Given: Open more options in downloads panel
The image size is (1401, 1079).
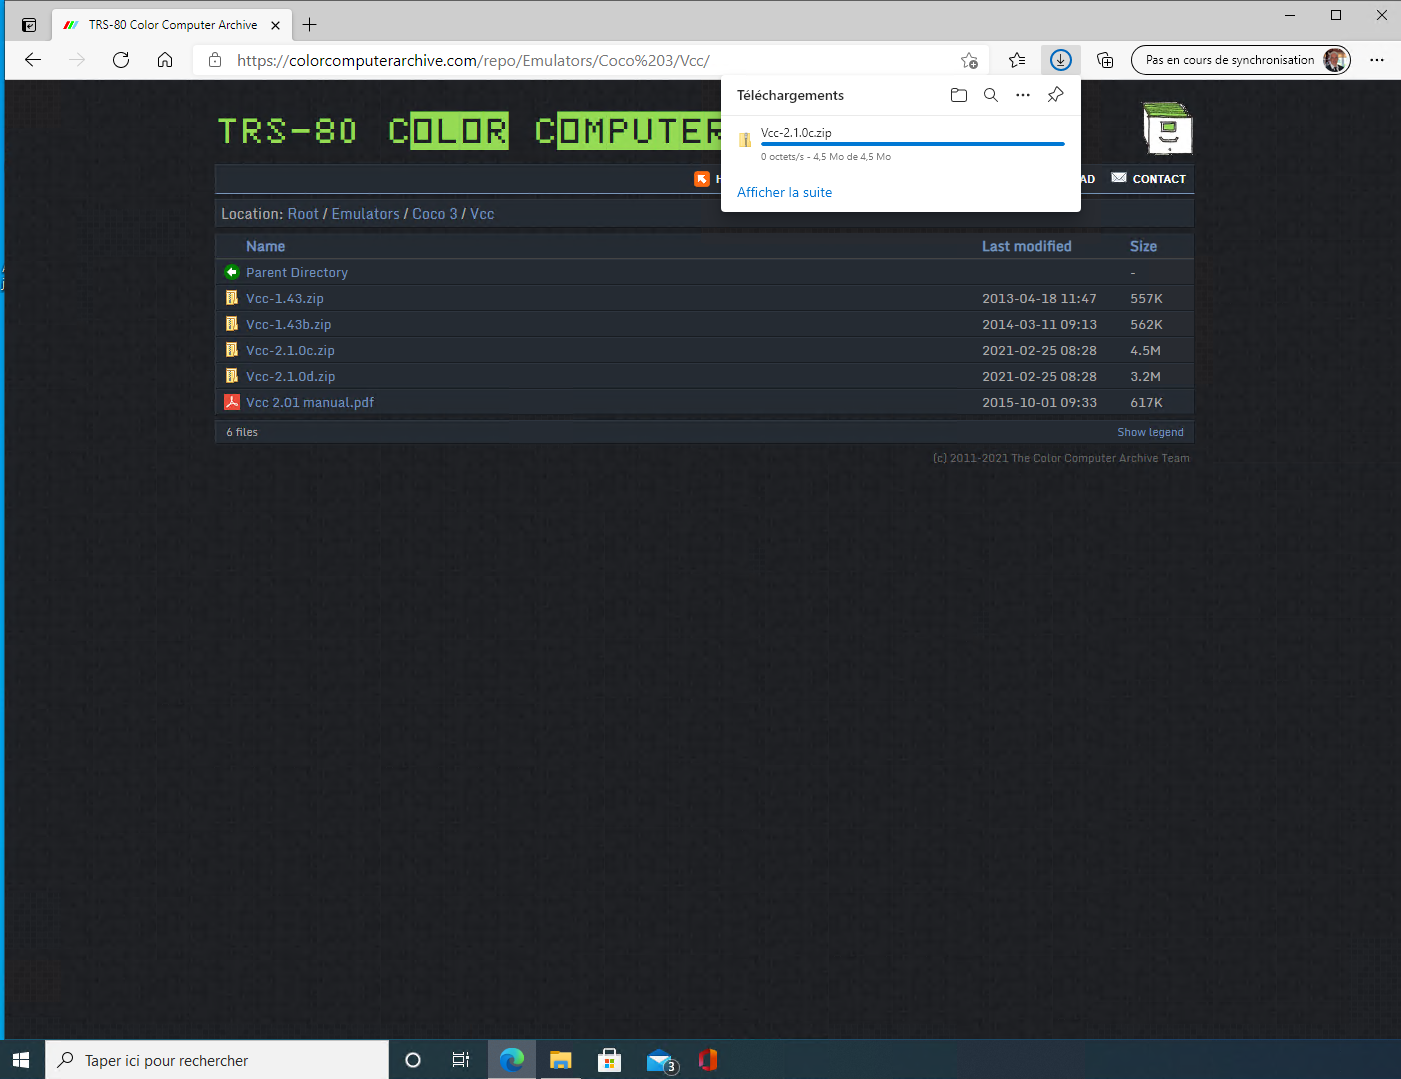Looking at the screenshot, I should point(1022,95).
